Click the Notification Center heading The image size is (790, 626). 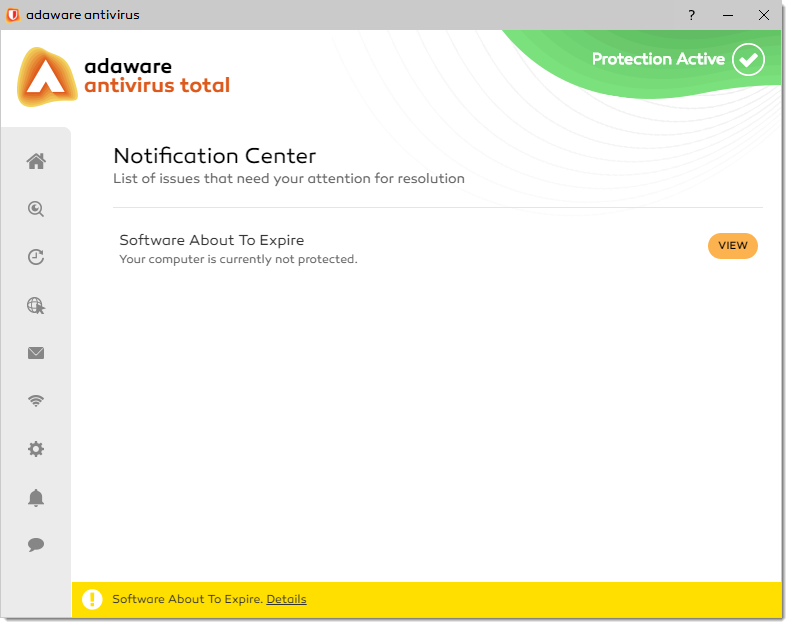pos(215,156)
